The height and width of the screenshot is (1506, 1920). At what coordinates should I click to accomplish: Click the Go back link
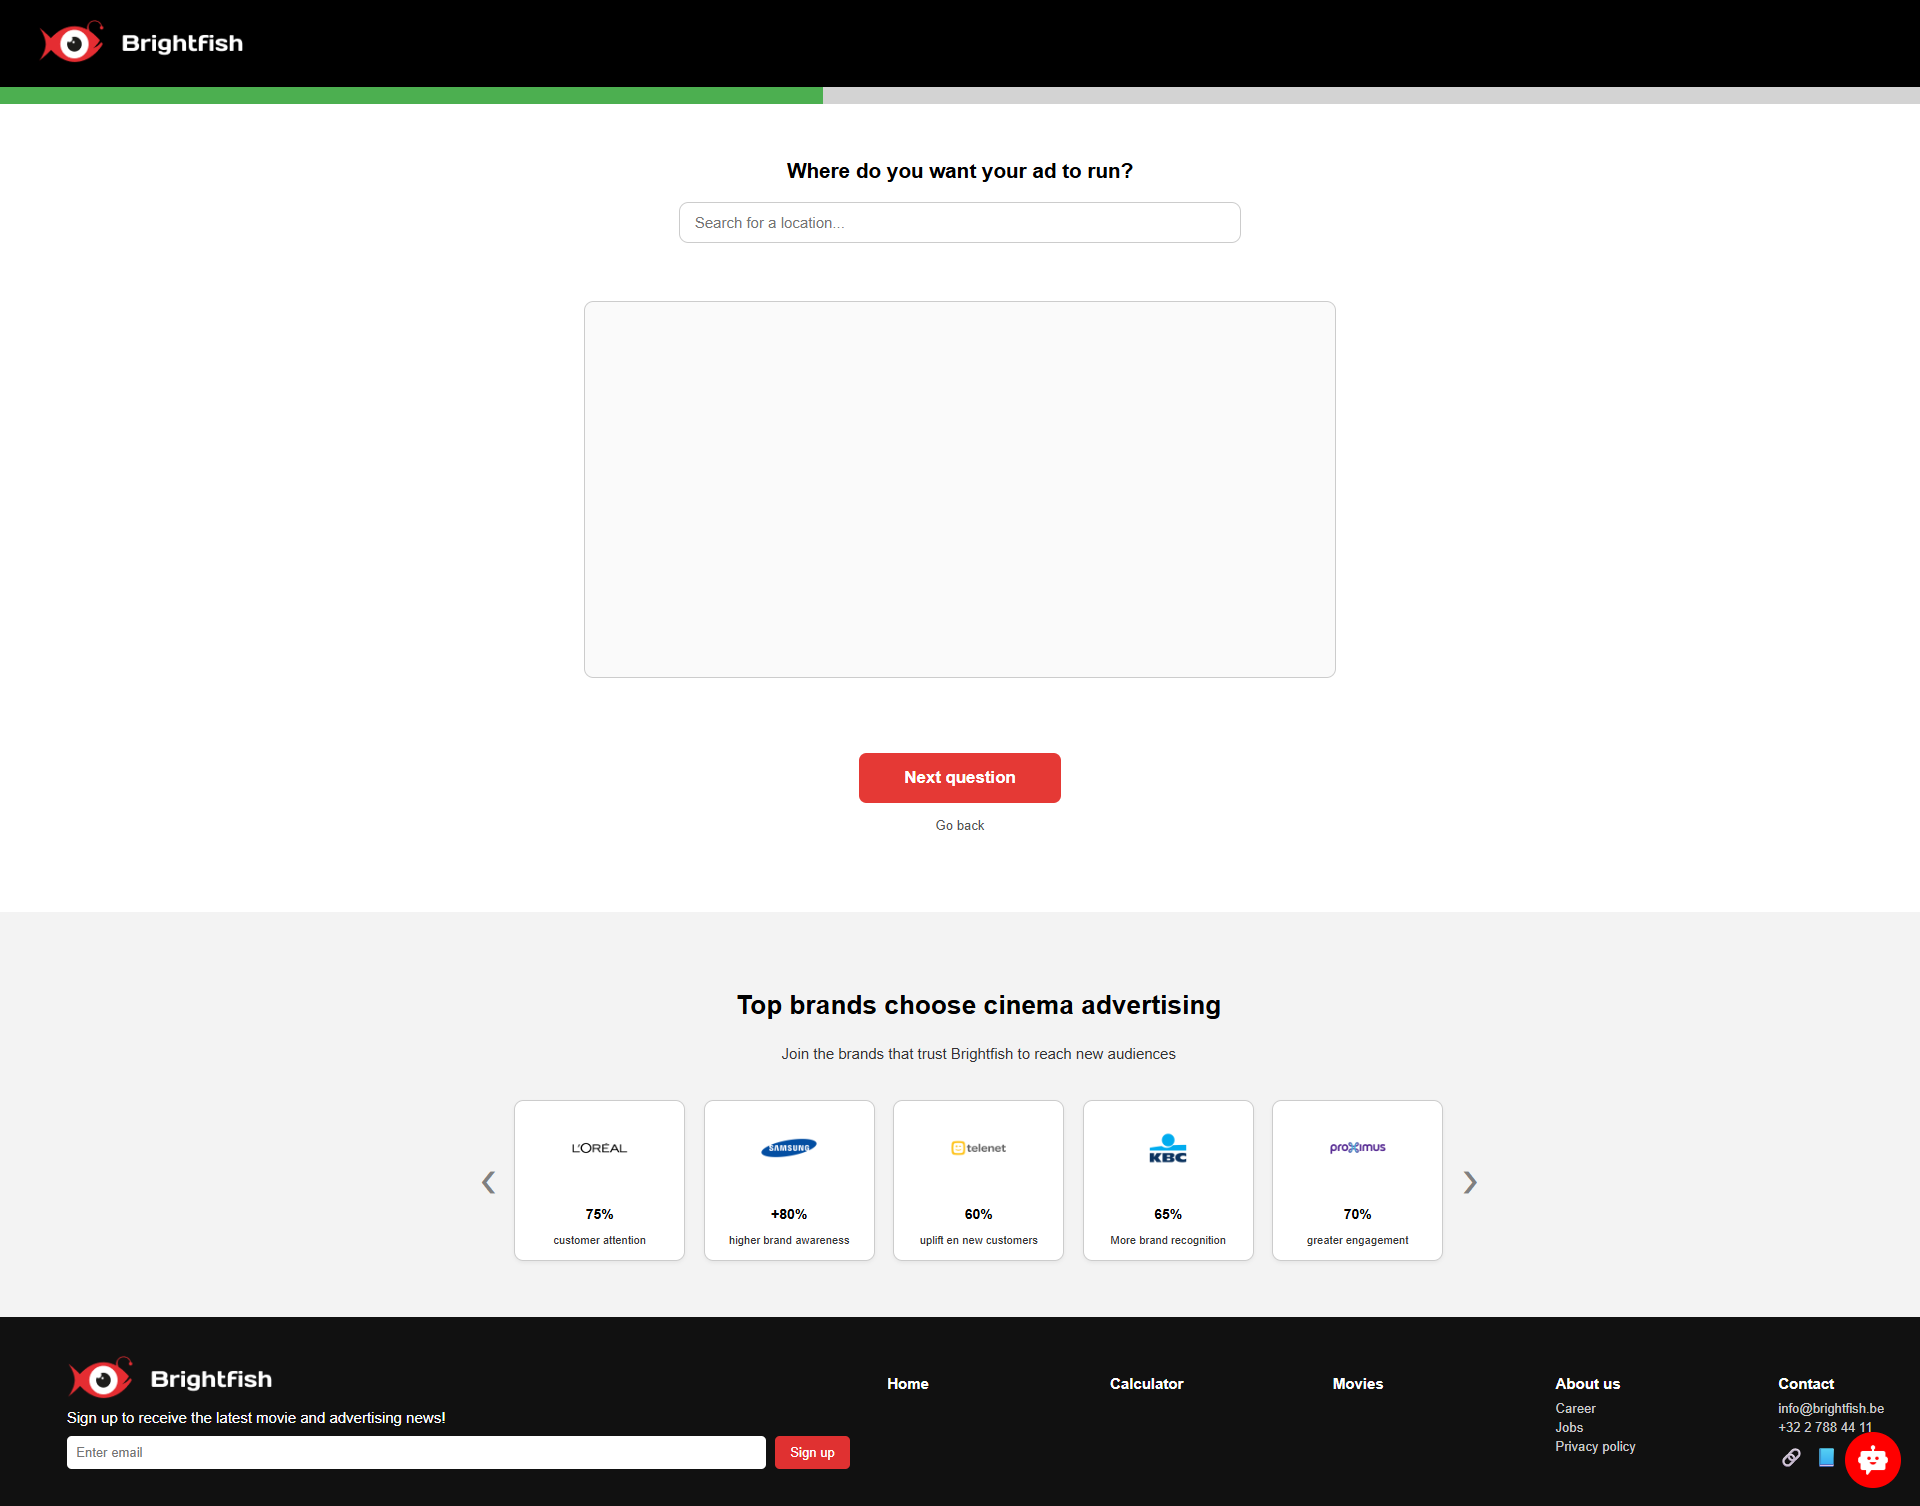click(x=960, y=825)
